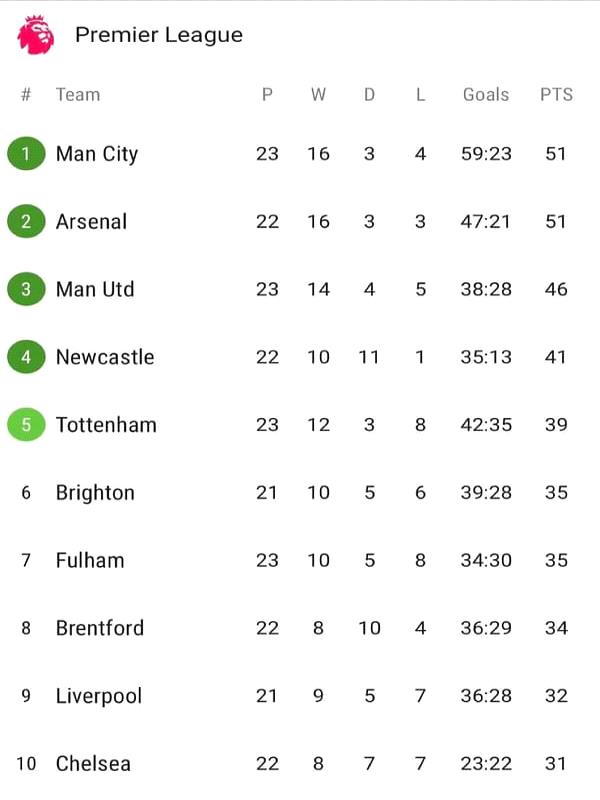This screenshot has height=800, width=600.
Task: Click the Premier League lion logo
Action: [36, 35]
